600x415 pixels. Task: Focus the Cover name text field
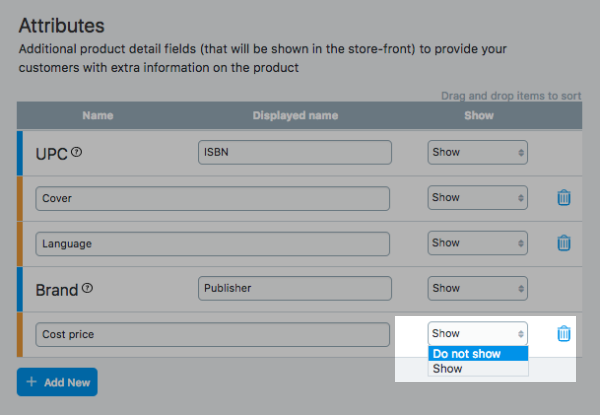point(212,198)
